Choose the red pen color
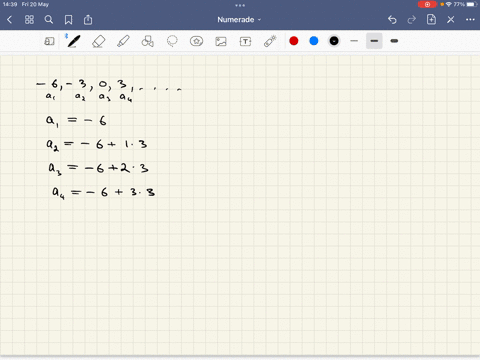Image resolution: width=480 pixels, height=360 pixels. point(294,41)
